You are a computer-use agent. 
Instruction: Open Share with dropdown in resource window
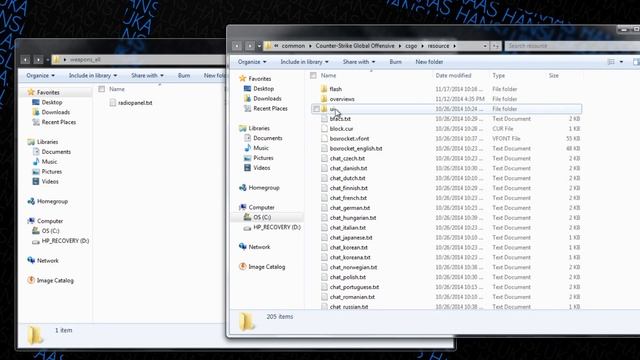tap(359, 62)
